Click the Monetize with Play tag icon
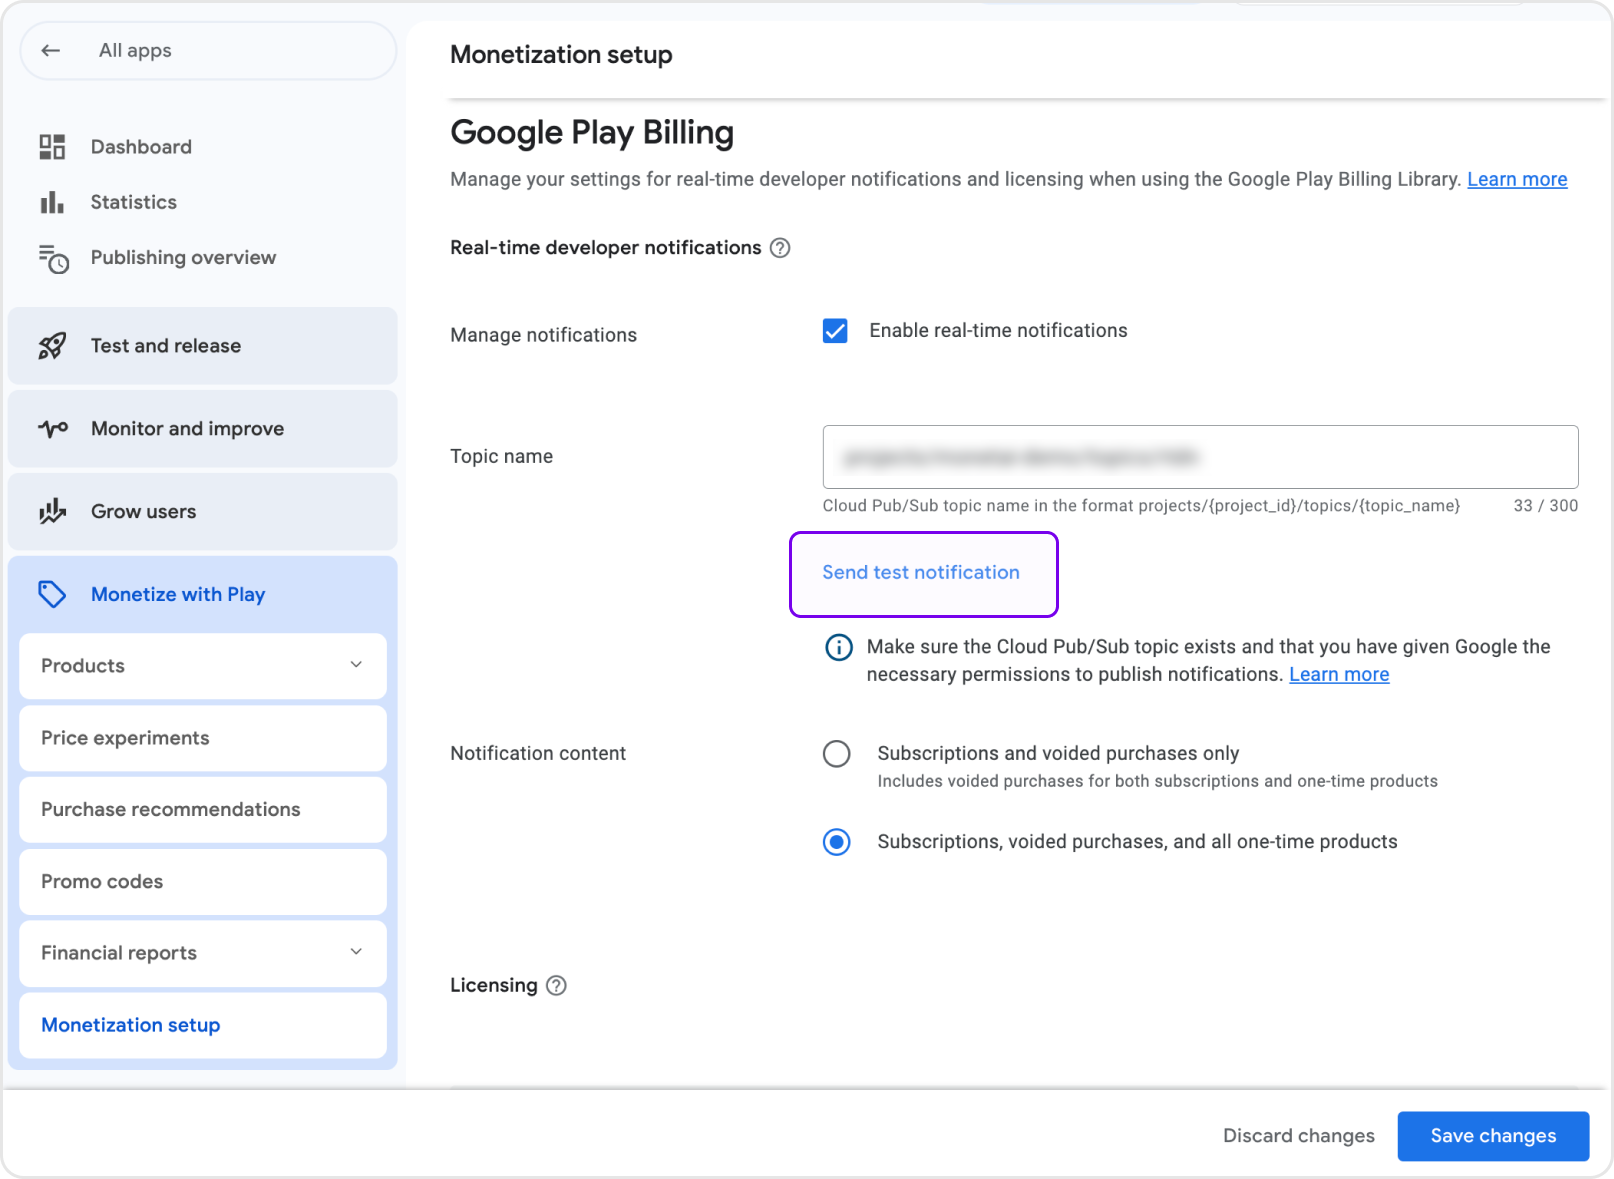1614x1179 pixels. pyautogui.click(x=52, y=594)
